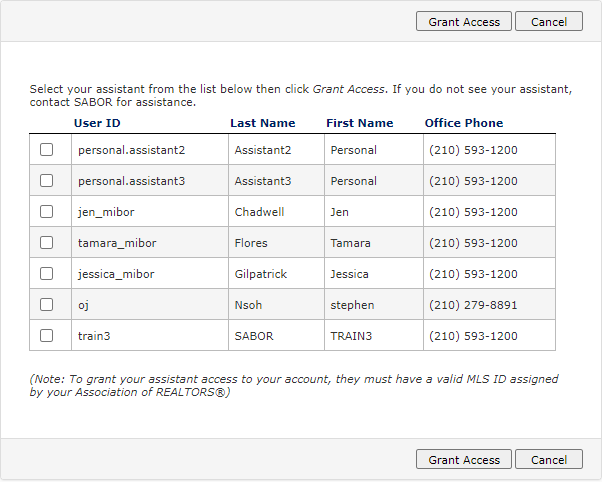602x482 pixels.
Task: Click the User ID column header
Action: (97, 123)
